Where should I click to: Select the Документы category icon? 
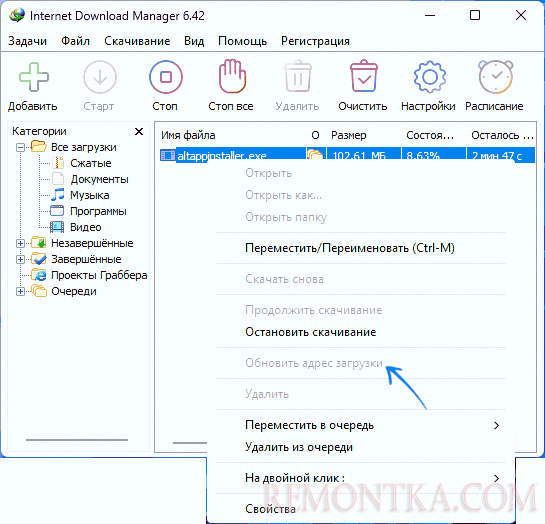pyautogui.click(x=58, y=179)
